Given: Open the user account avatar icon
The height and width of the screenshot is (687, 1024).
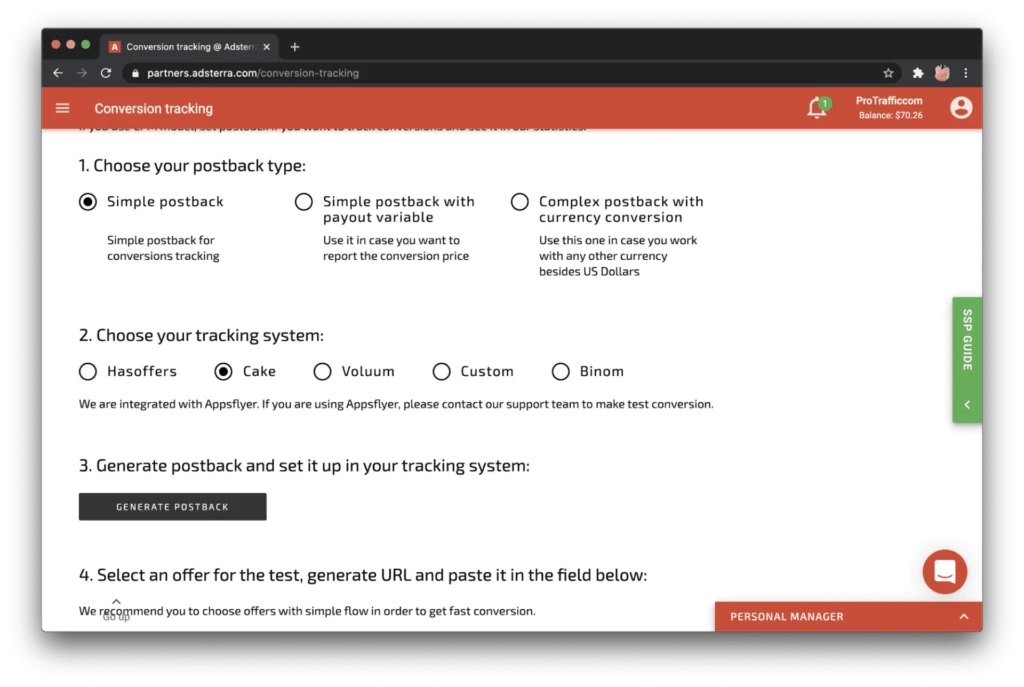Looking at the screenshot, I should [x=961, y=108].
